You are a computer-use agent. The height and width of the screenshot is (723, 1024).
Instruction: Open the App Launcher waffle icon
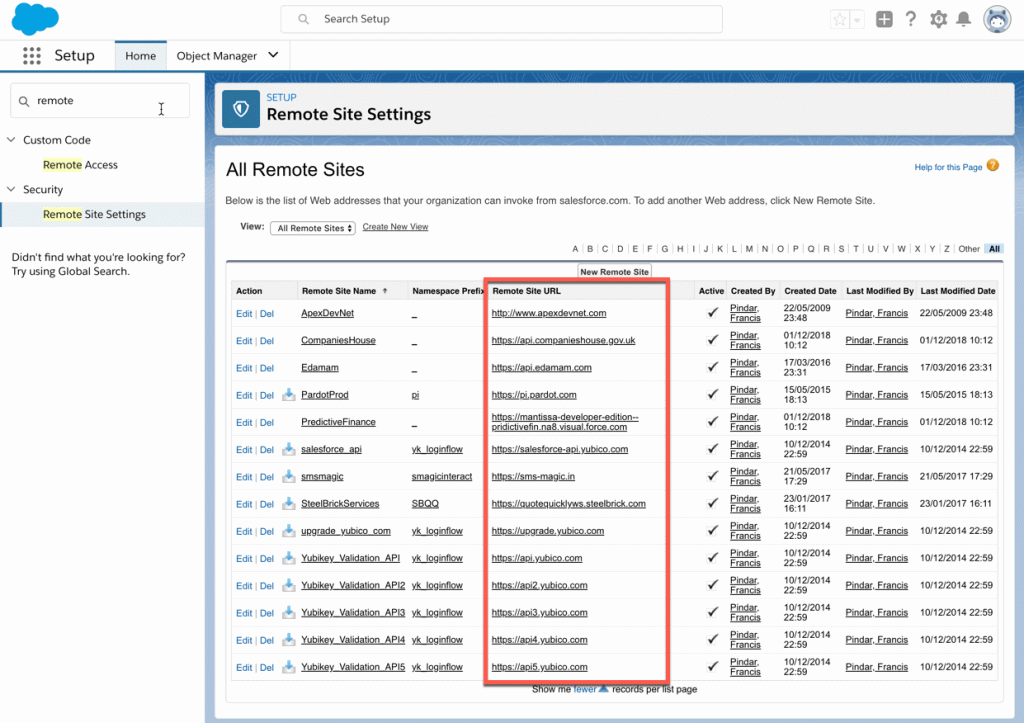pyautogui.click(x=31, y=55)
